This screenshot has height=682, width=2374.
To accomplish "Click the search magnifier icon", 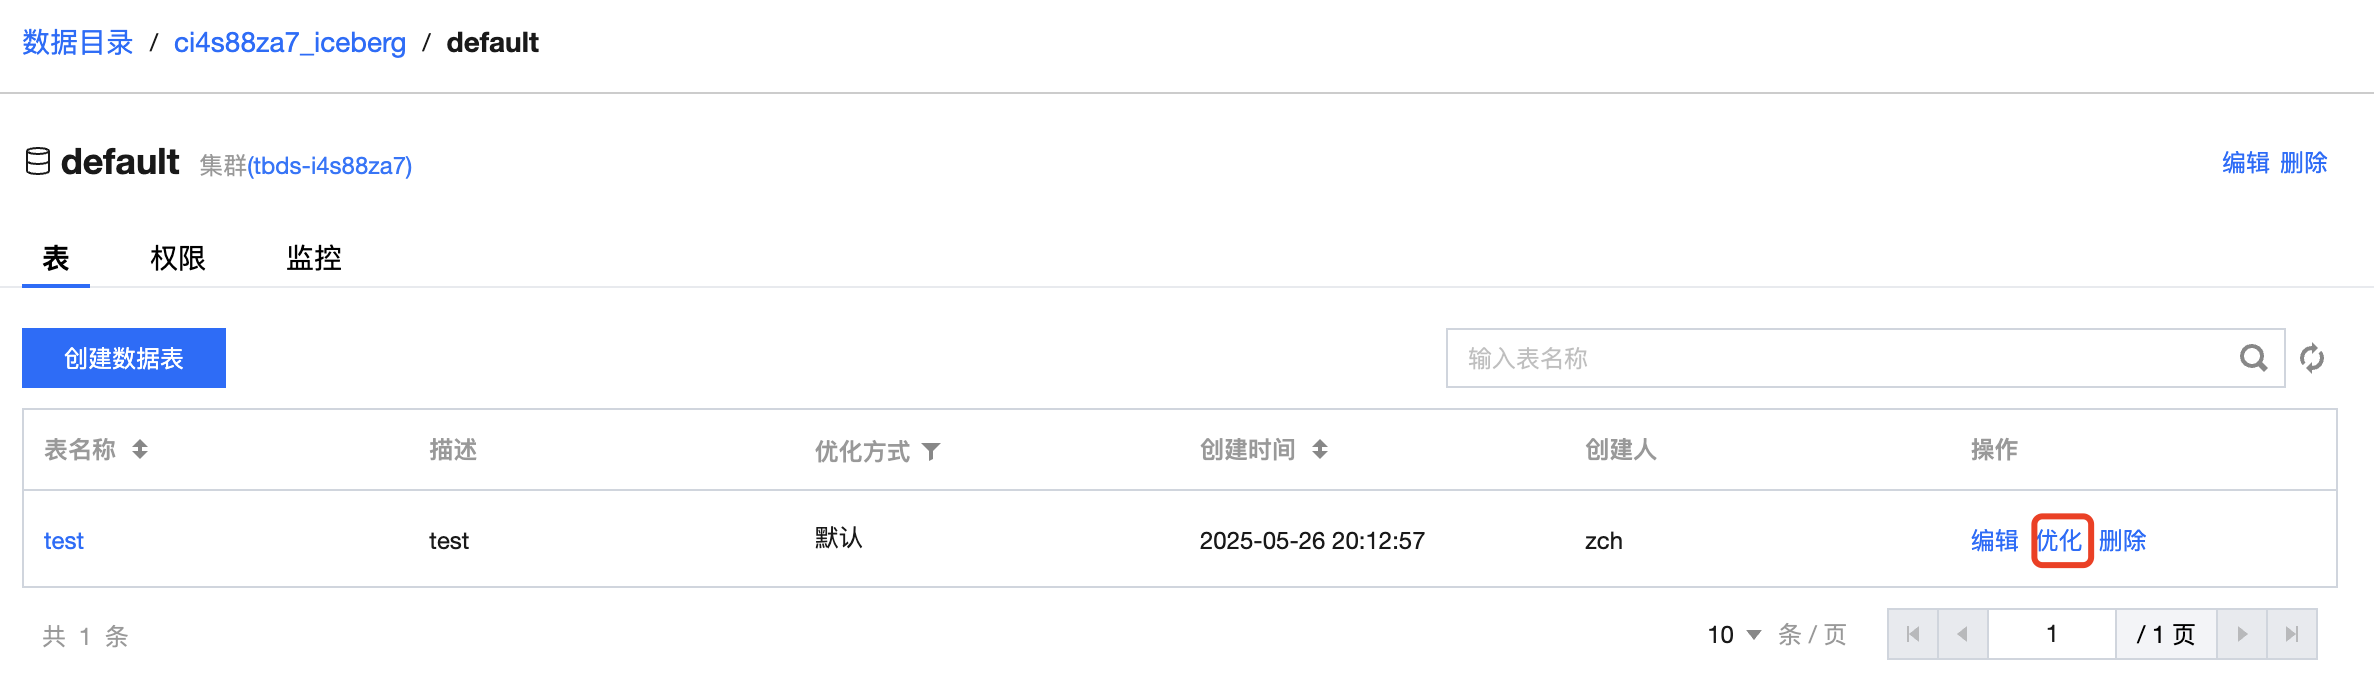I will point(2253,358).
